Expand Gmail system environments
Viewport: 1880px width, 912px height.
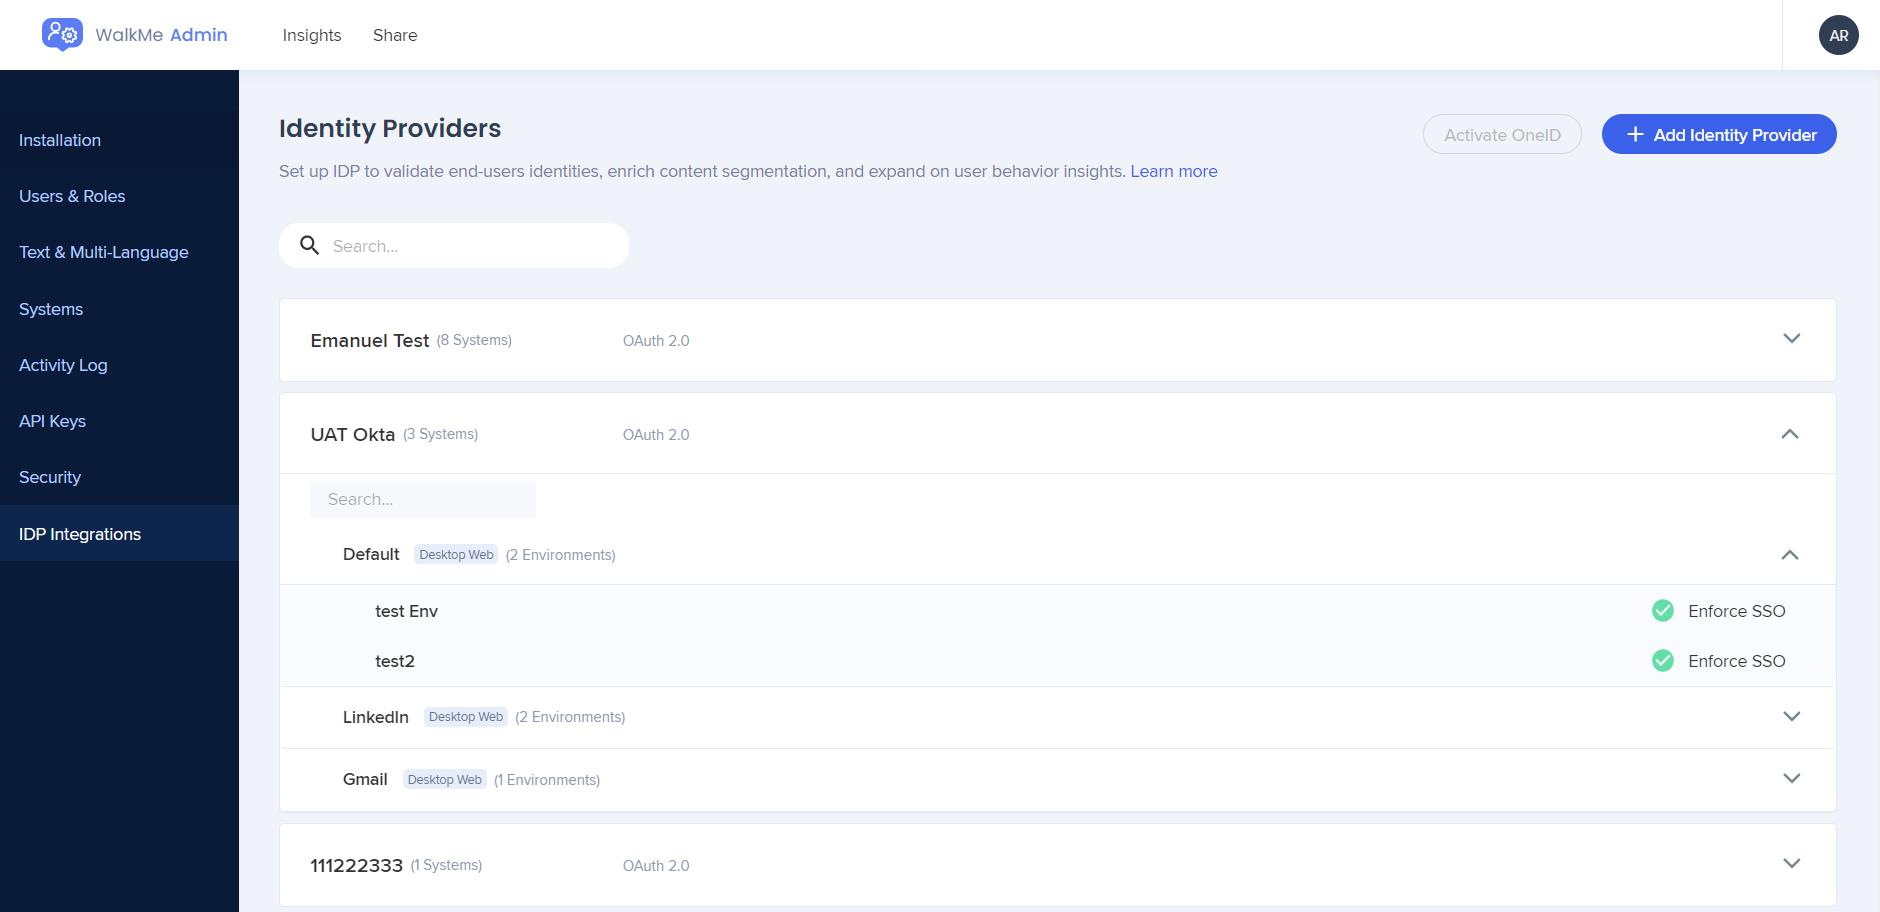[x=1791, y=779]
